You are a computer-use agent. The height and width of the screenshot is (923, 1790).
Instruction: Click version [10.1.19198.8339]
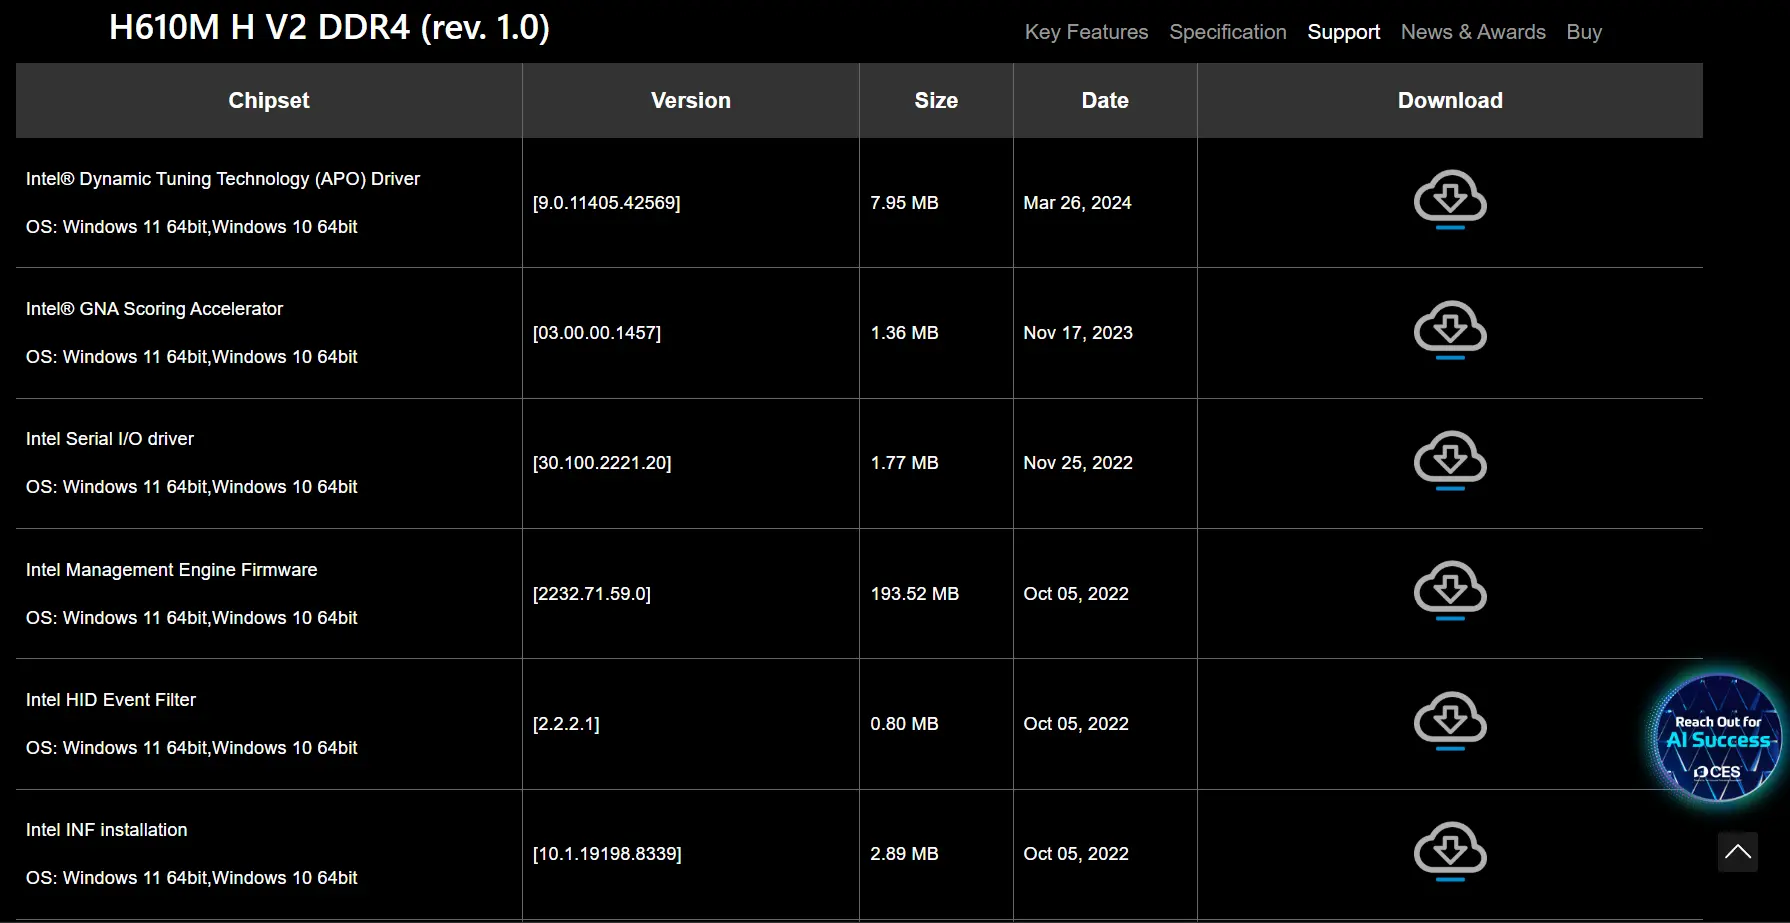pos(607,854)
